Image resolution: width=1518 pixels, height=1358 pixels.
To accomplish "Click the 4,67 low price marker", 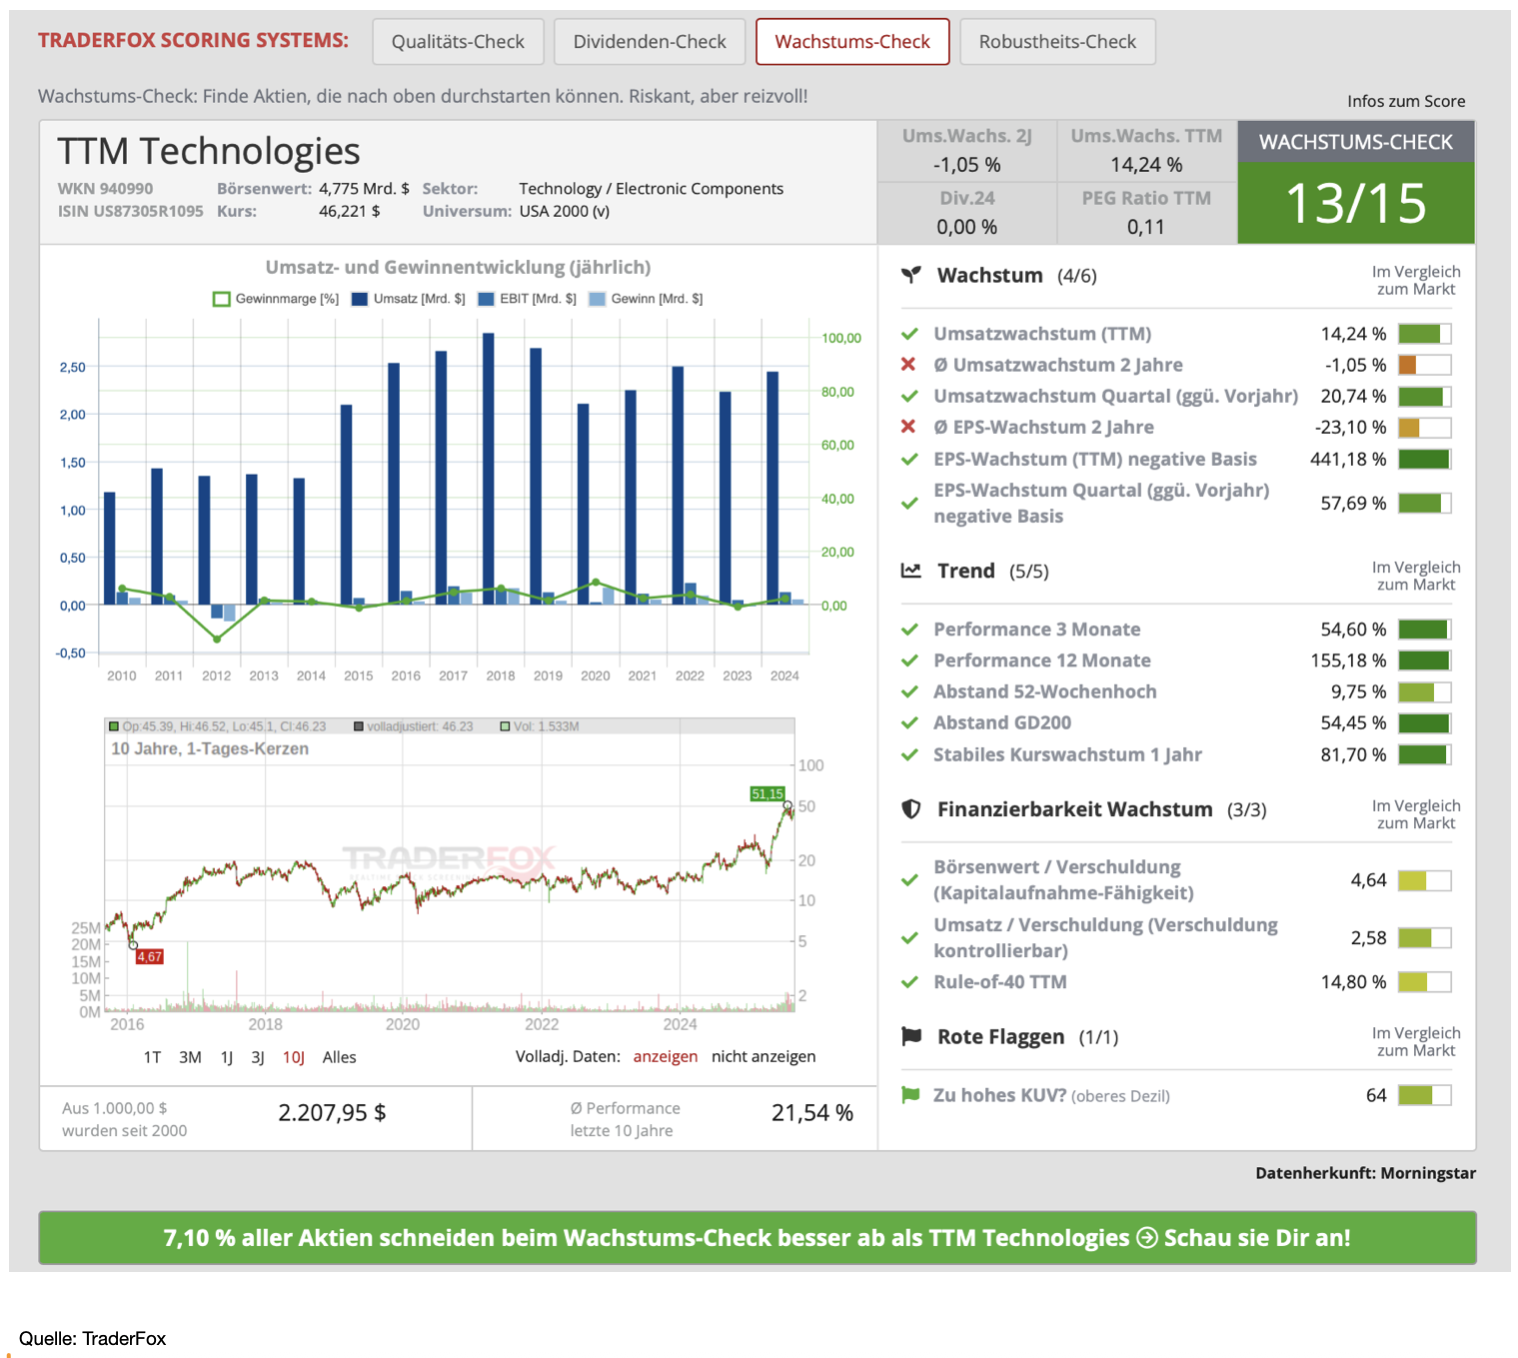I will click(x=149, y=957).
